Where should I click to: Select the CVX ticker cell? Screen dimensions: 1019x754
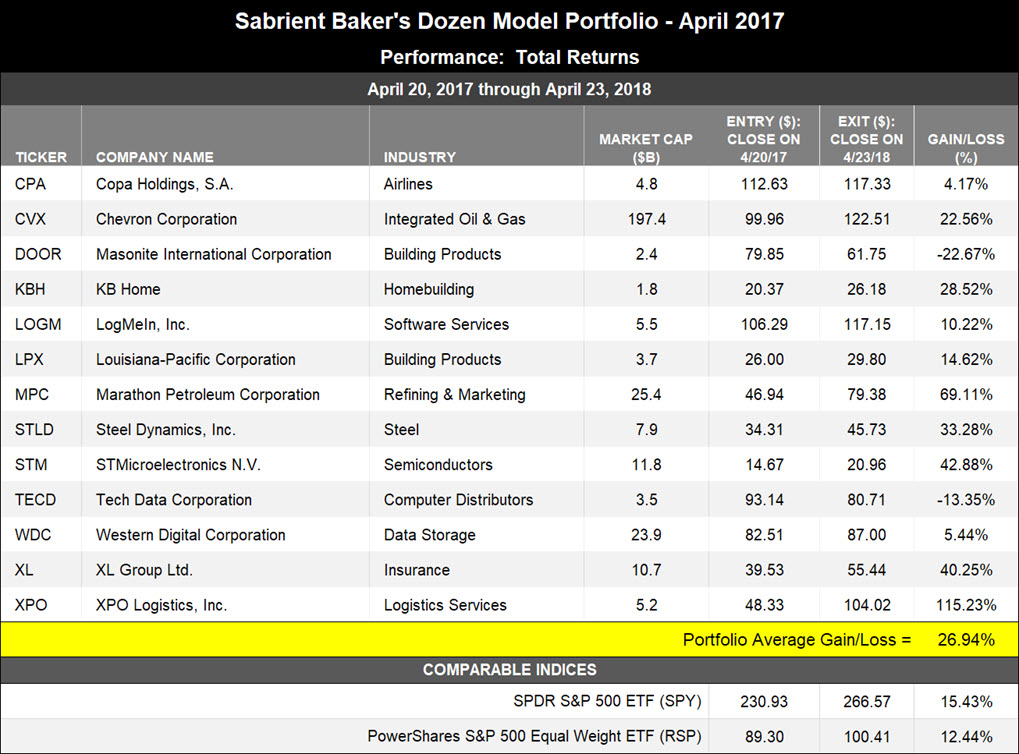31,219
